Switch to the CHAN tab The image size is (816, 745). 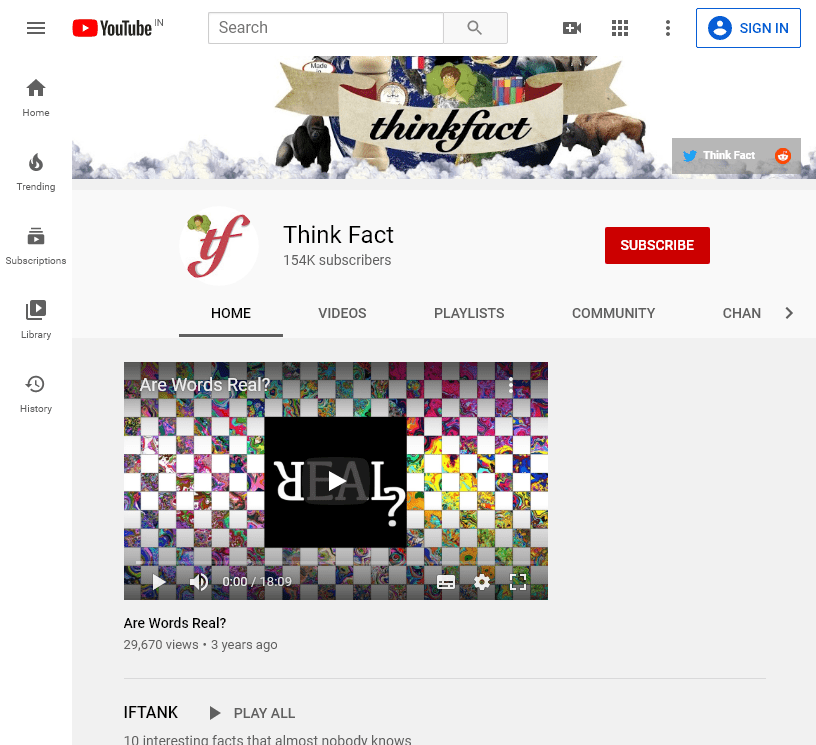point(742,313)
